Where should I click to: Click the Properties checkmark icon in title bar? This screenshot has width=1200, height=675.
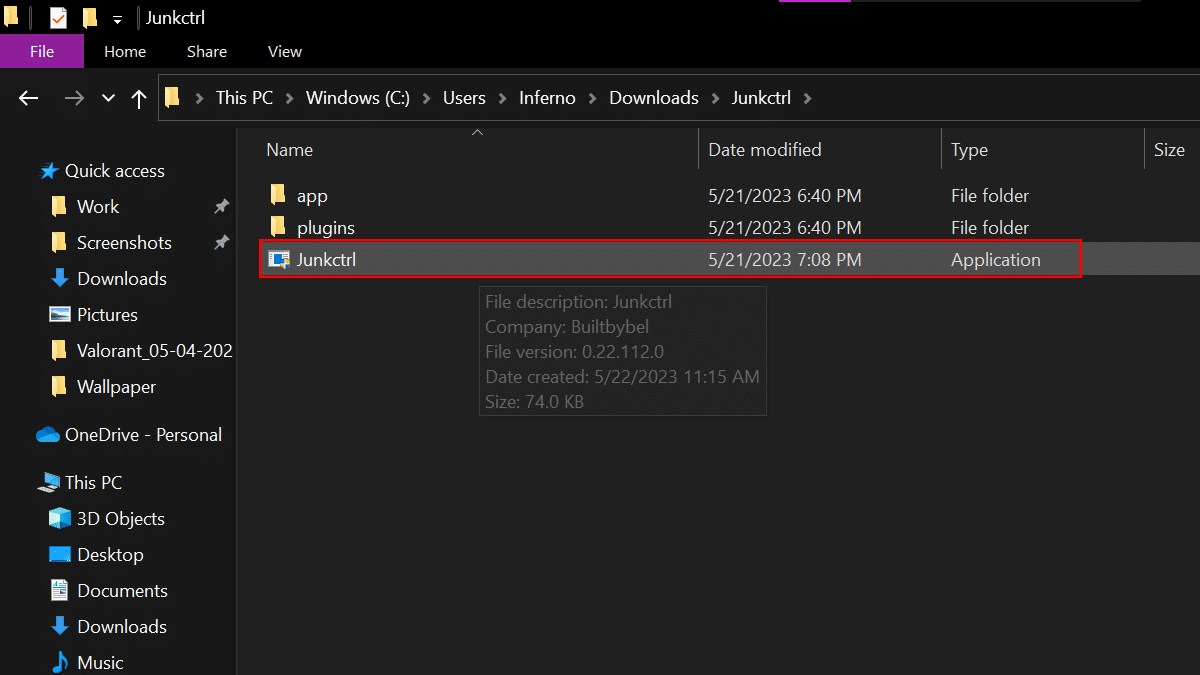coord(58,18)
